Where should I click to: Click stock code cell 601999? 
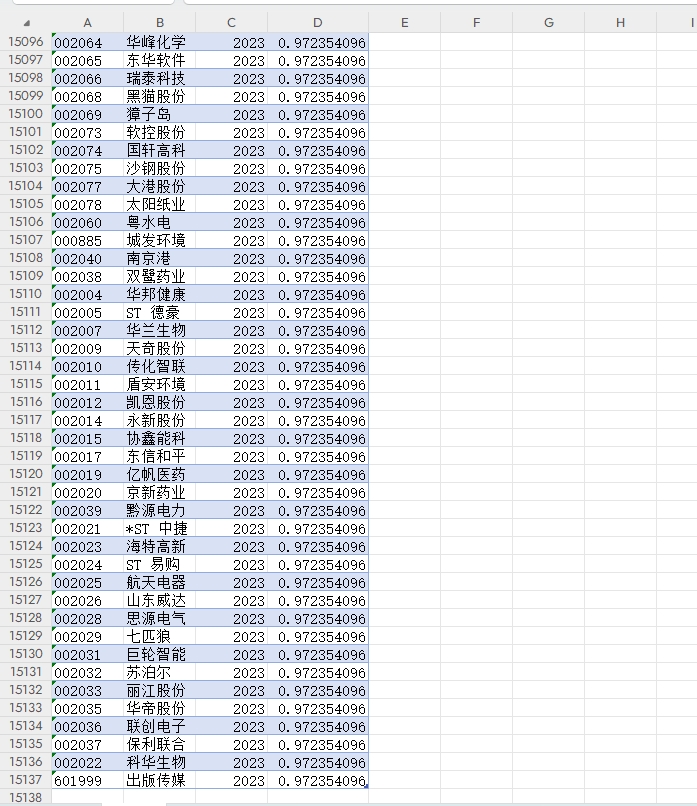[x=87, y=779]
